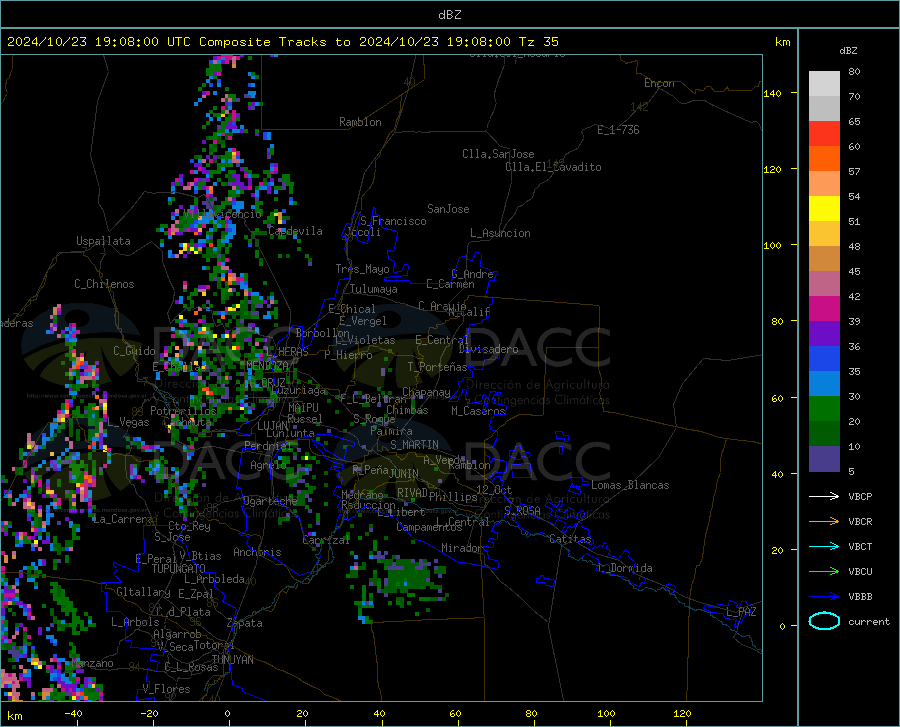Select the green 30 dBZ swatch

pyautogui.click(x=824, y=409)
